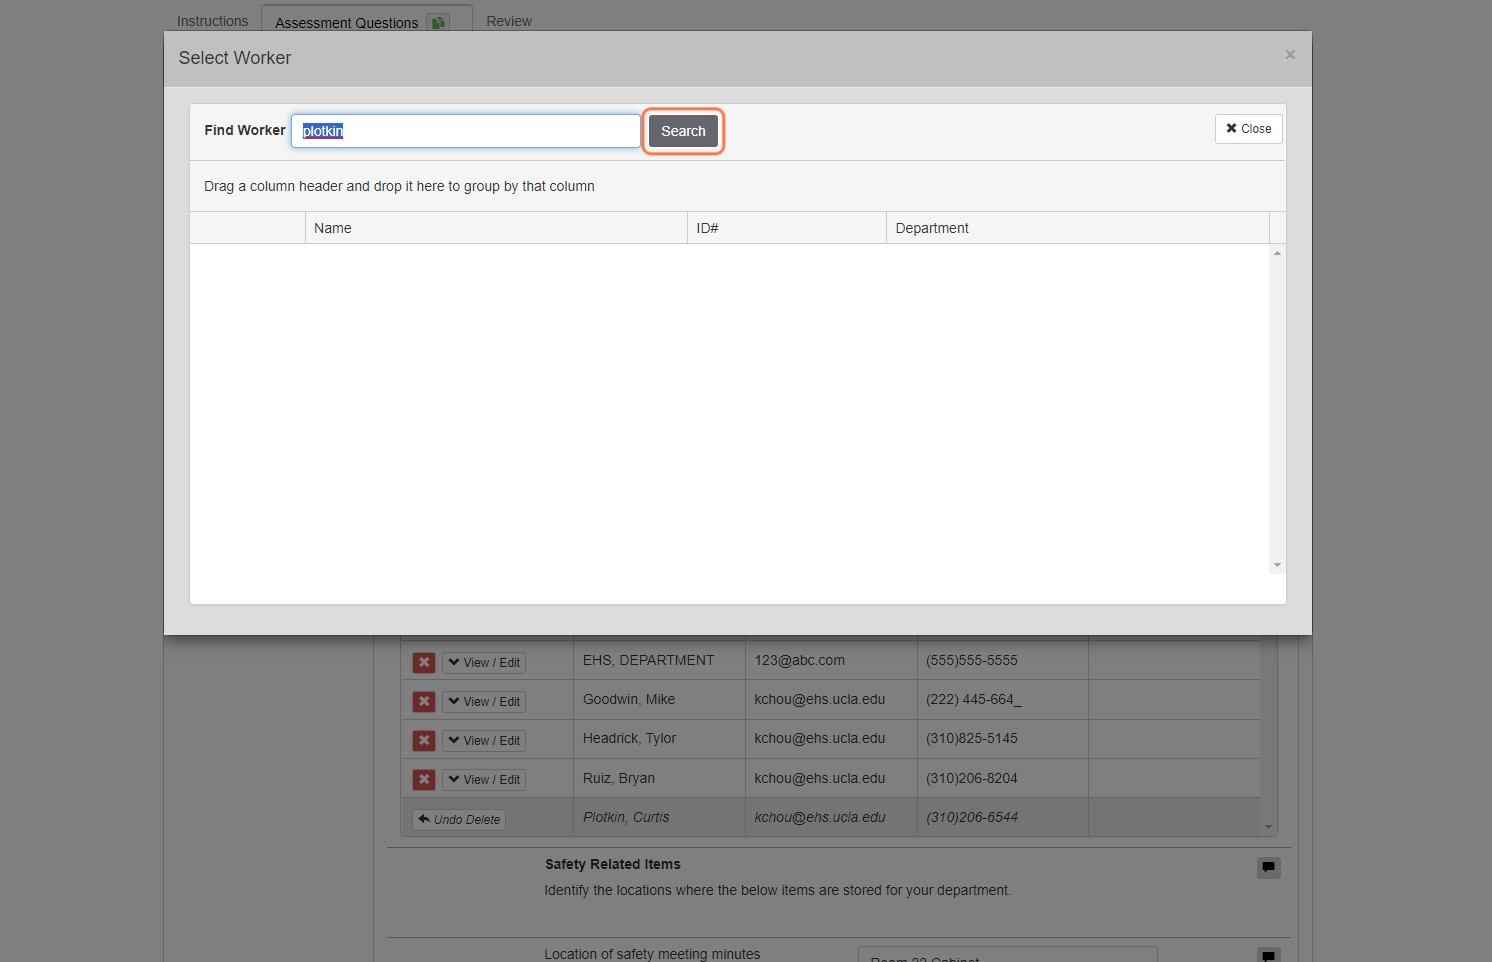Select the email 123@abc.com cell
This screenshot has height=962, width=1492.
pyautogui.click(x=799, y=660)
